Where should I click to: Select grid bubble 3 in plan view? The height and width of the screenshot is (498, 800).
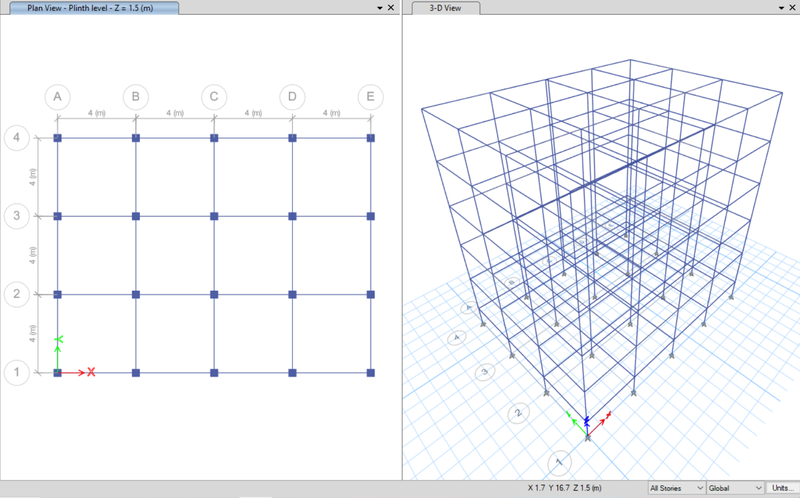pyautogui.click(x=17, y=216)
